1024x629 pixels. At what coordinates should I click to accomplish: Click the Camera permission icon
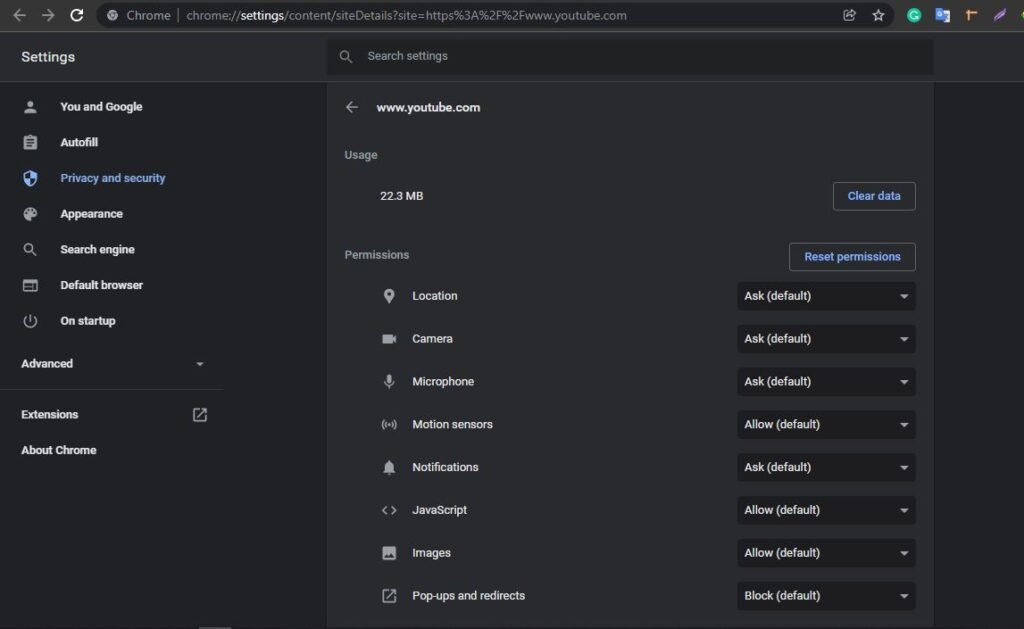(x=389, y=339)
